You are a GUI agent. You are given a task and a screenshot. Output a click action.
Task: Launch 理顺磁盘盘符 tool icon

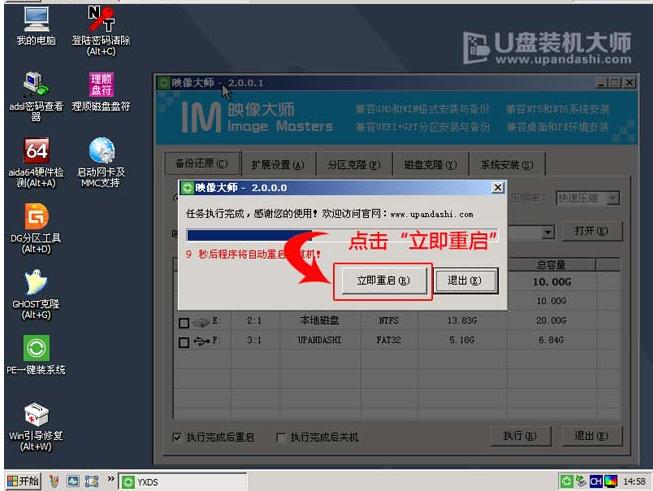click(101, 85)
